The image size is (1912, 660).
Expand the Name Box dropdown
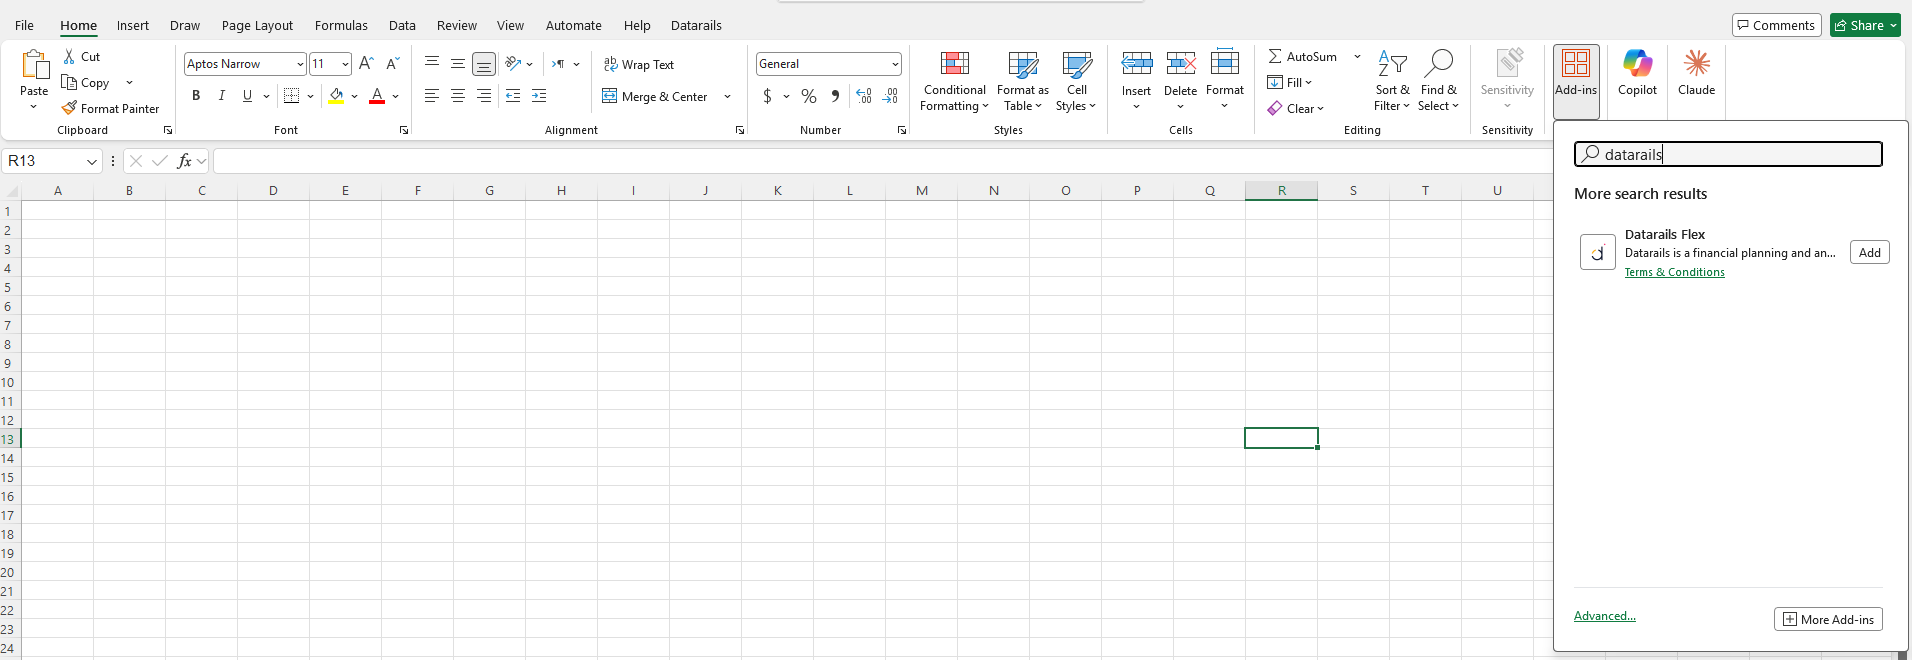tap(92, 161)
